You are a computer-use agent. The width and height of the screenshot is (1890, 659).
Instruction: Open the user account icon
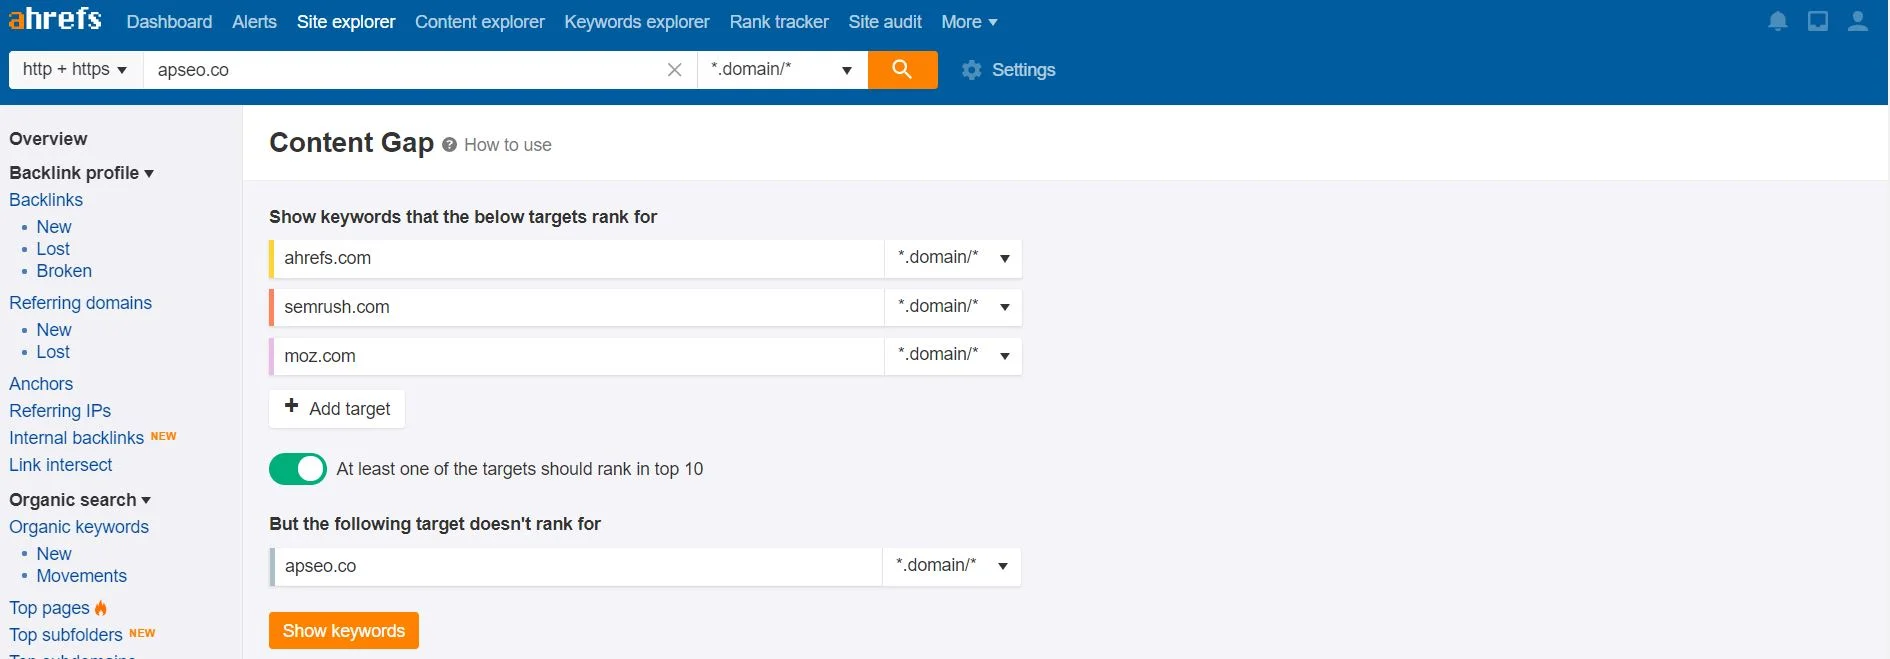[1858, 21]
